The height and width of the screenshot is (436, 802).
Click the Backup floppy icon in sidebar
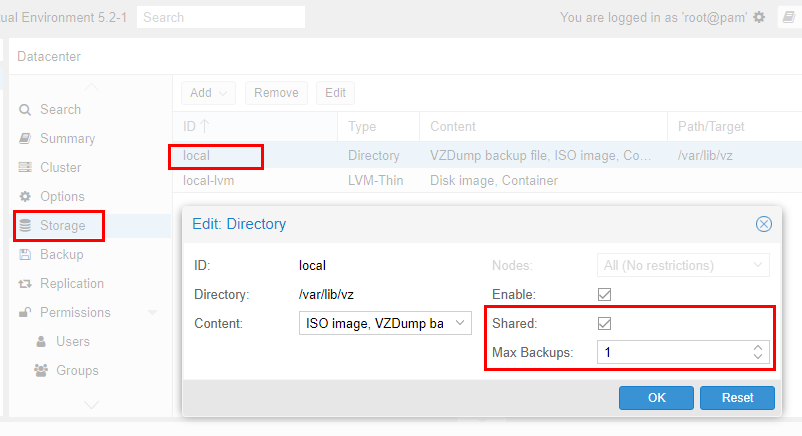[x=26, y=255]
